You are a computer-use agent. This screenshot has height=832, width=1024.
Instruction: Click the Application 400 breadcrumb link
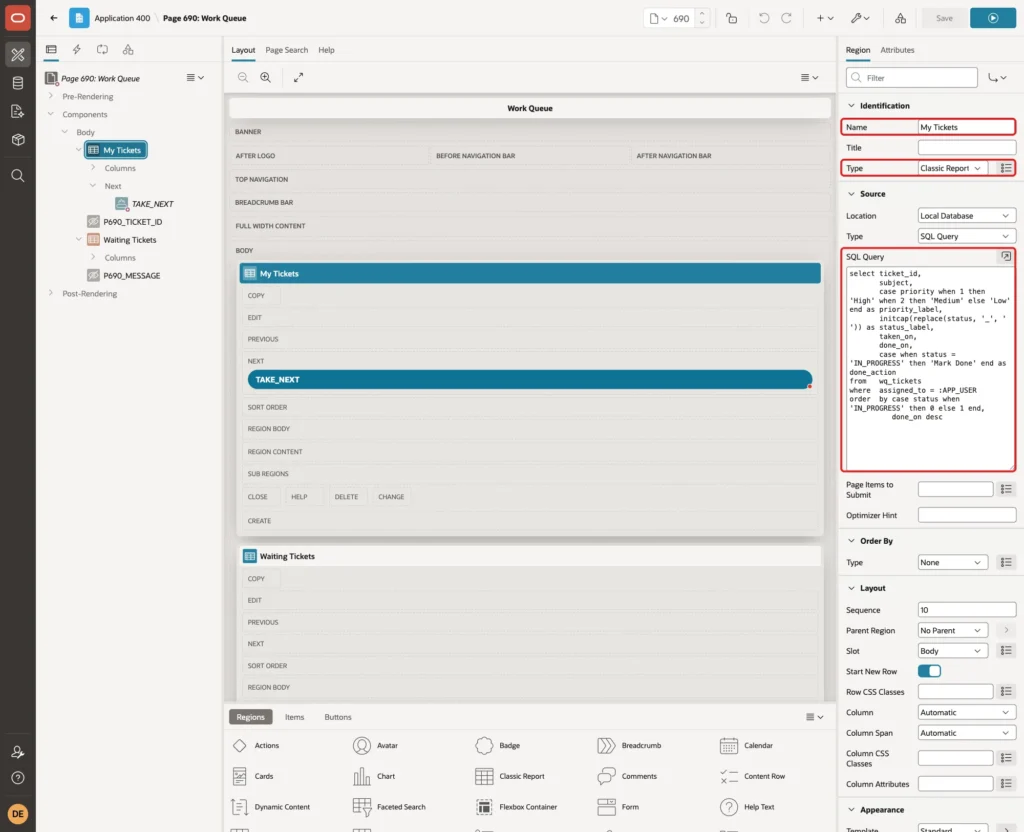click(x=122, y=18)
